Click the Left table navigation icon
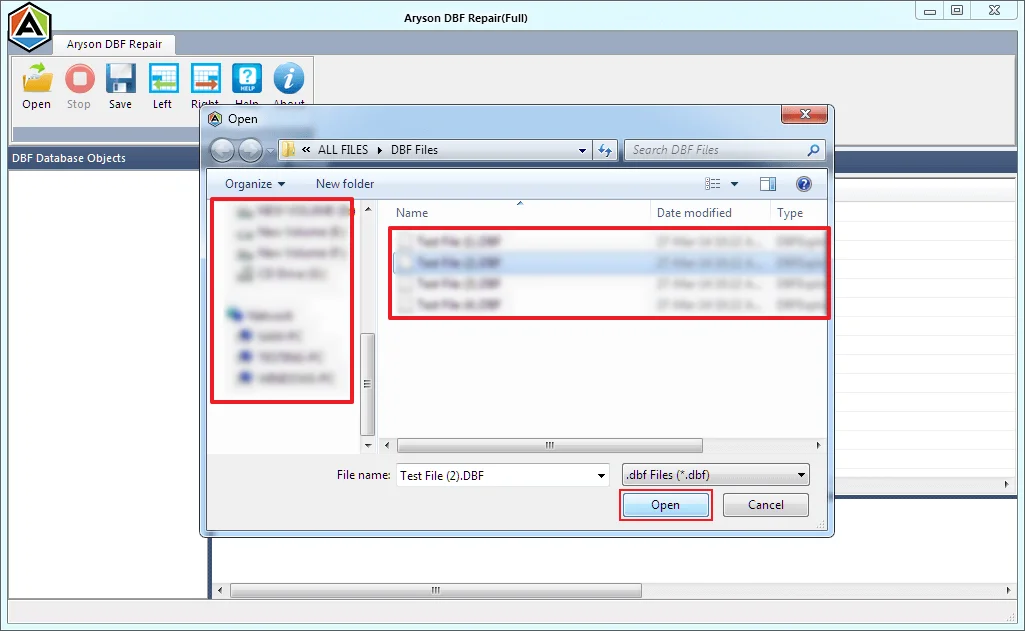Viewport: 1025px width, 631px height. point(163,78)
